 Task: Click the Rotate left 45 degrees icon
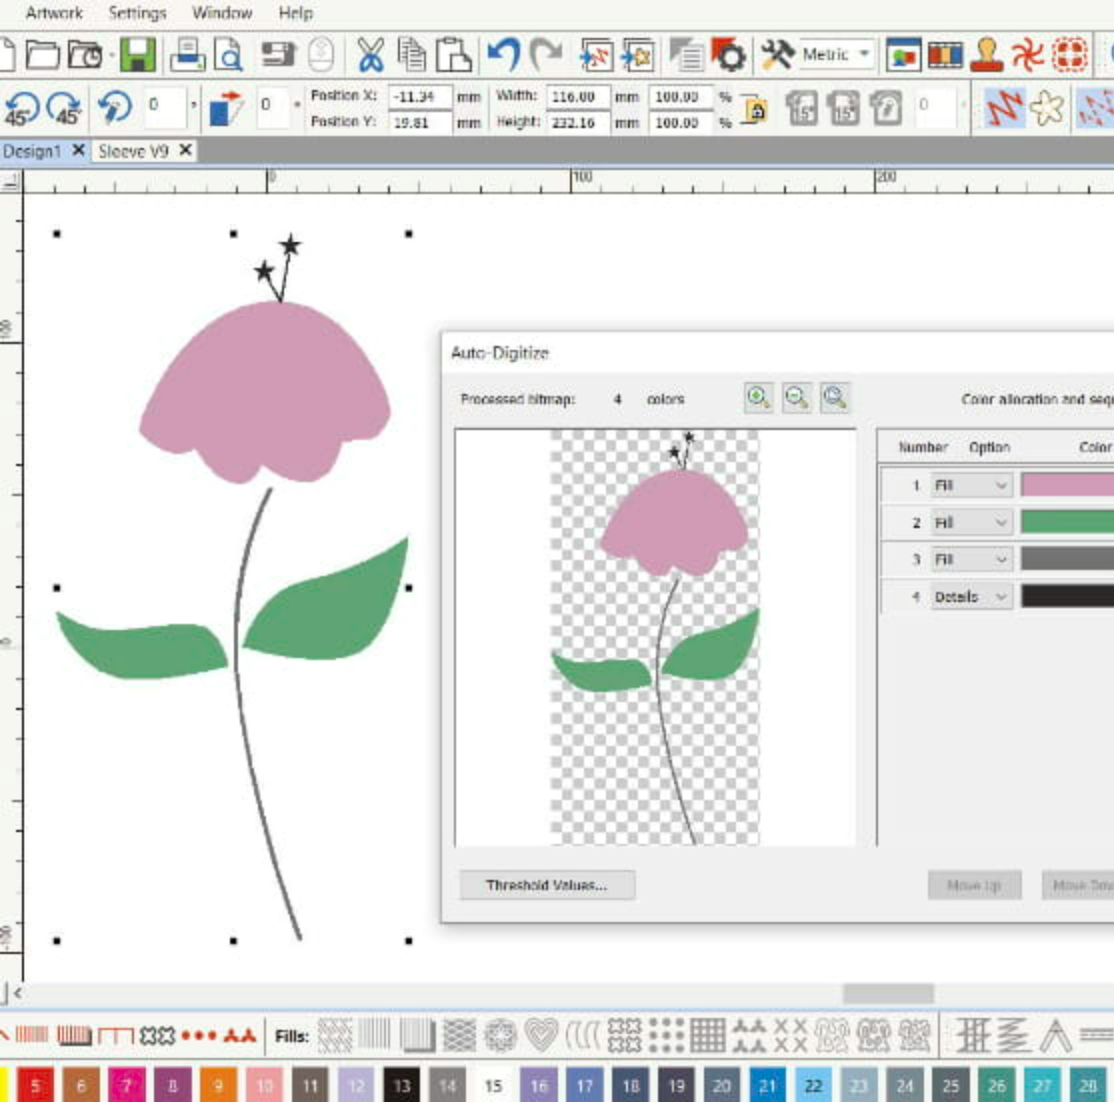click(23, 108)
